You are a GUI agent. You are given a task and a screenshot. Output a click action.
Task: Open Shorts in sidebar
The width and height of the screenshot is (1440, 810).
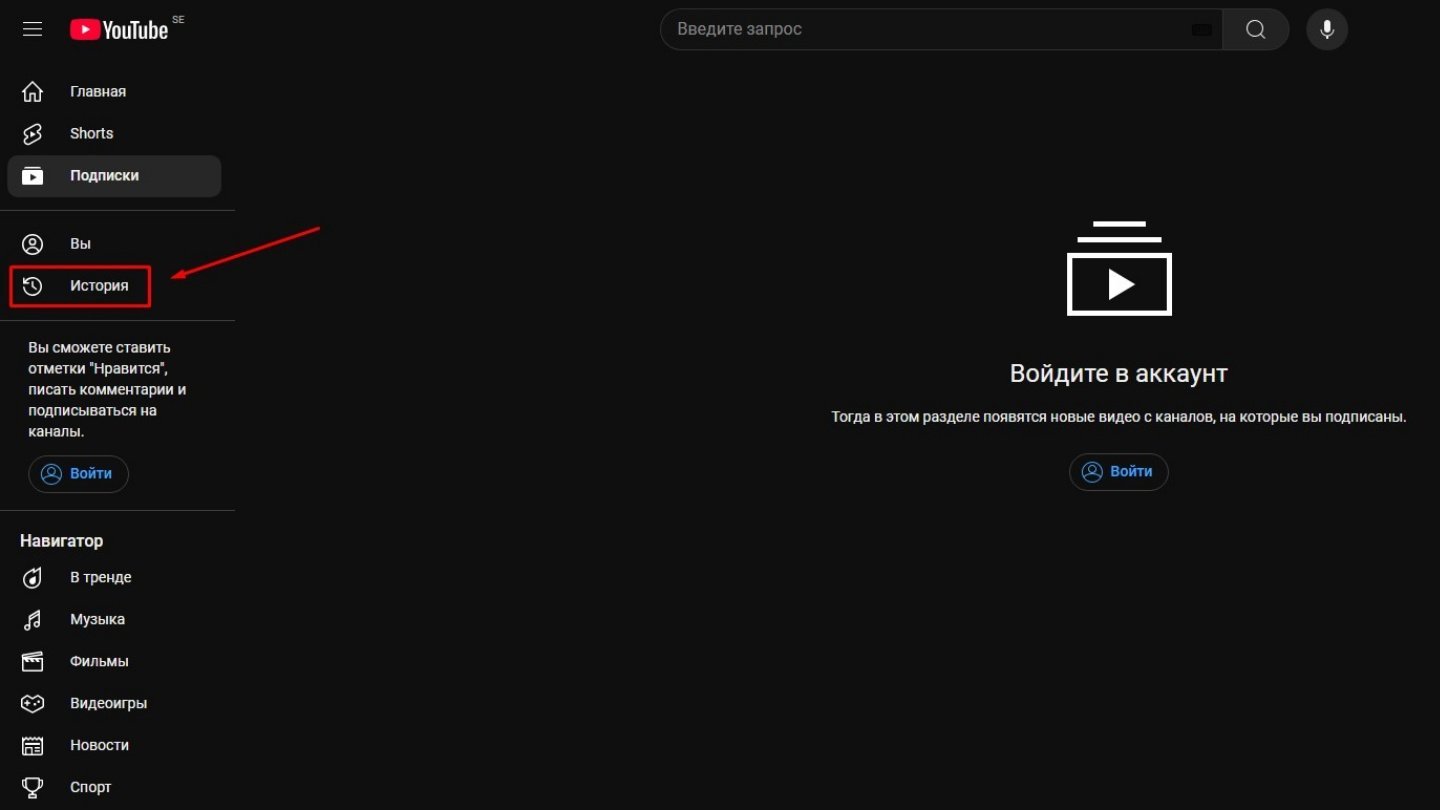(114, 134)
